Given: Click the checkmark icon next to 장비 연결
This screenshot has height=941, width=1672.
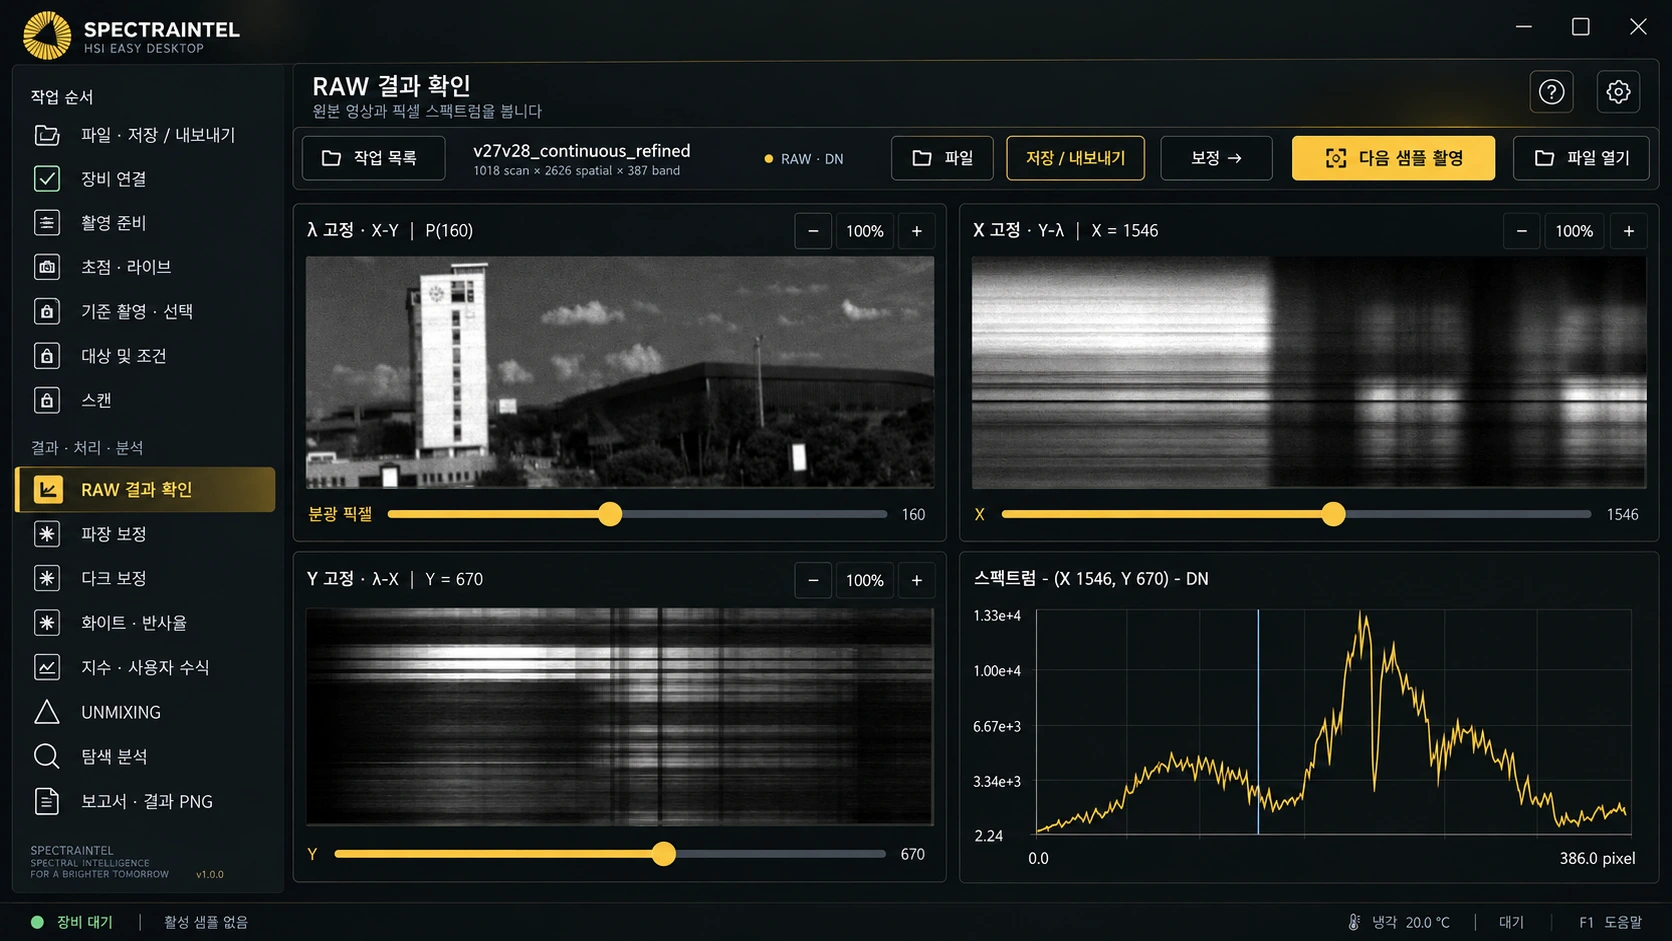Looking at the screenshot, I should 47,179.
